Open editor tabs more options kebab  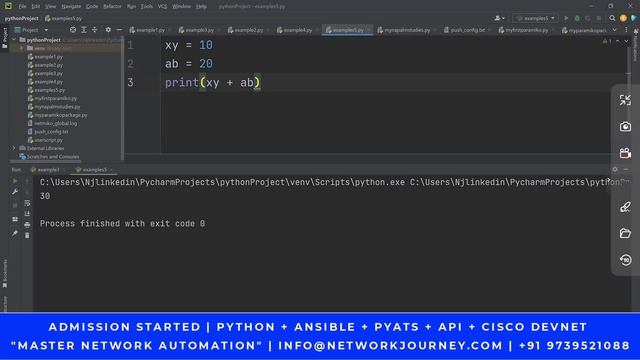pos(626,30)
